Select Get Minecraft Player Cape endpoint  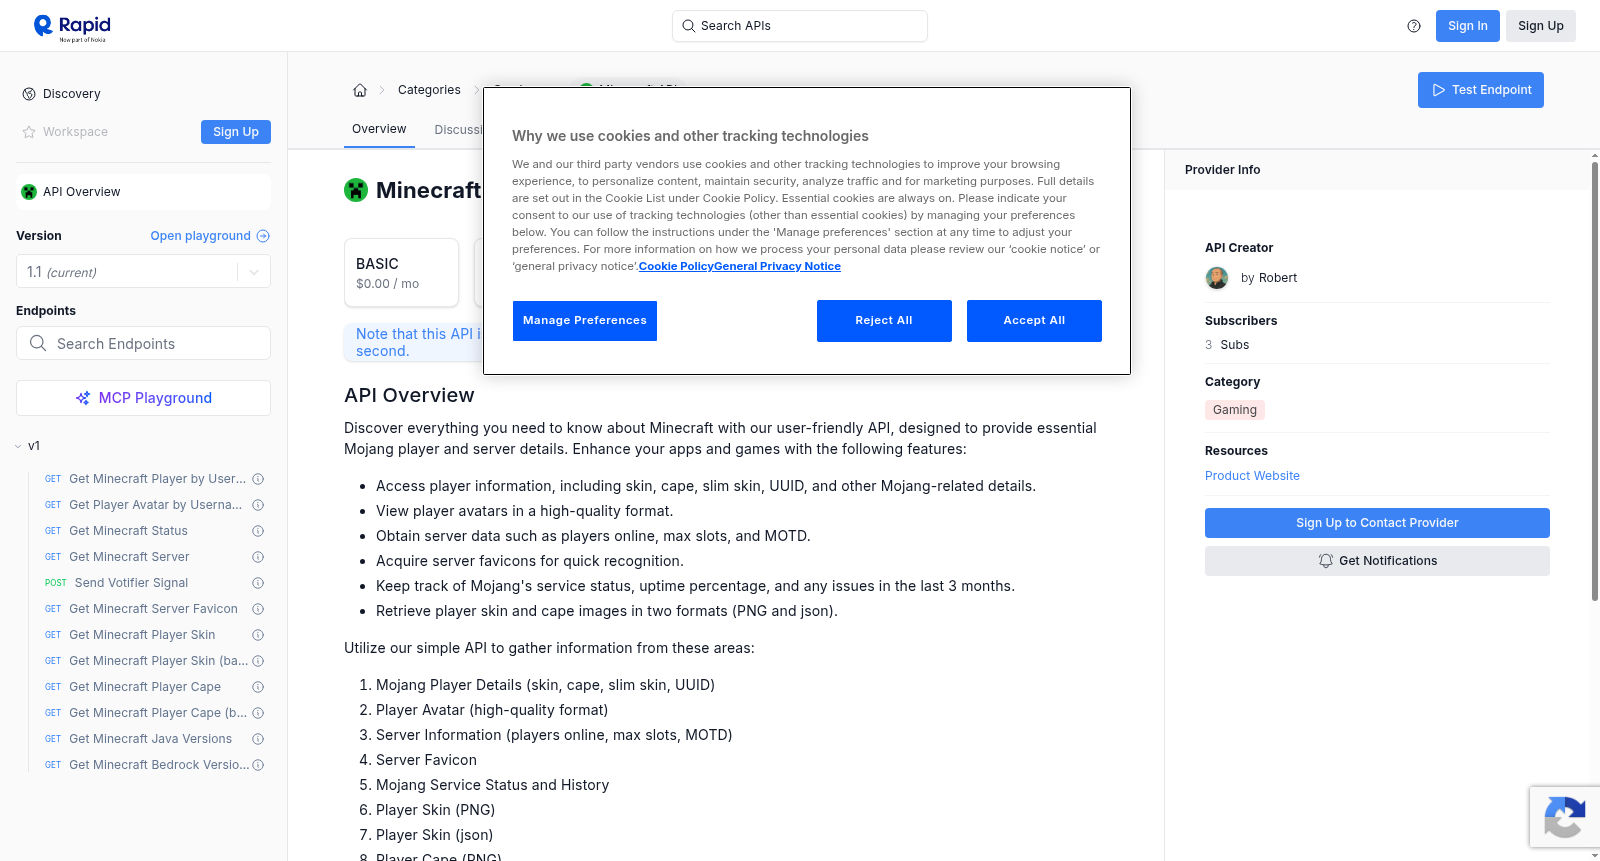pyautogui.click(x=145, y=687)
